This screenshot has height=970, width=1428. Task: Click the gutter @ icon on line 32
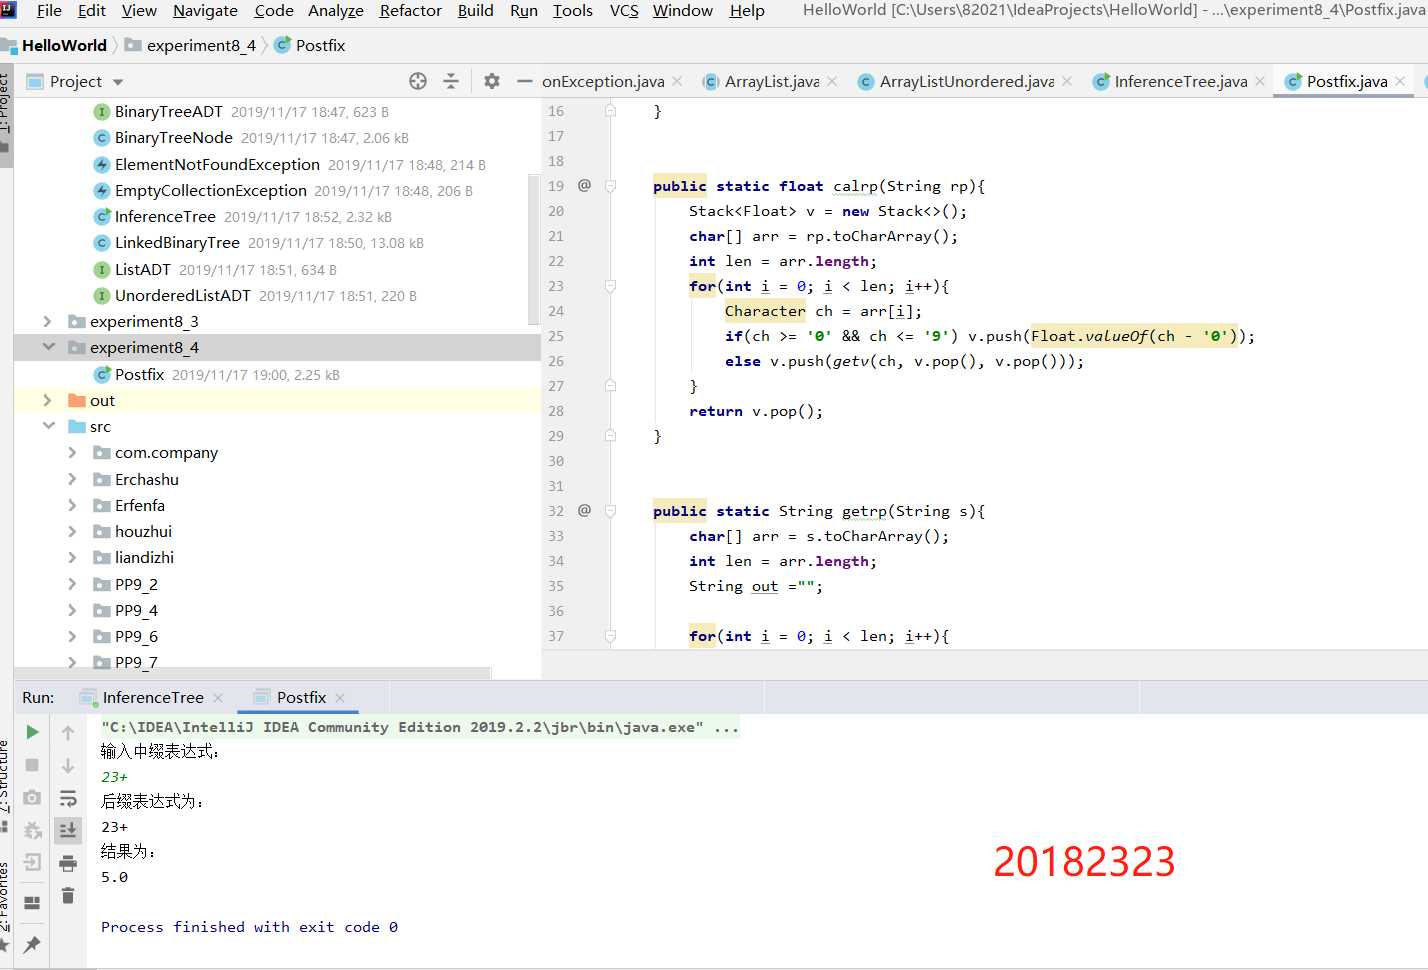click(584, 510)
